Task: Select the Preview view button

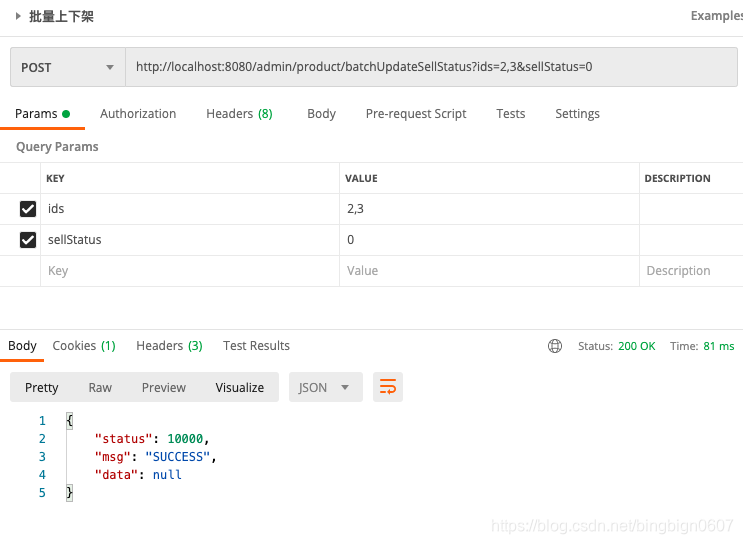Action: 163,388
